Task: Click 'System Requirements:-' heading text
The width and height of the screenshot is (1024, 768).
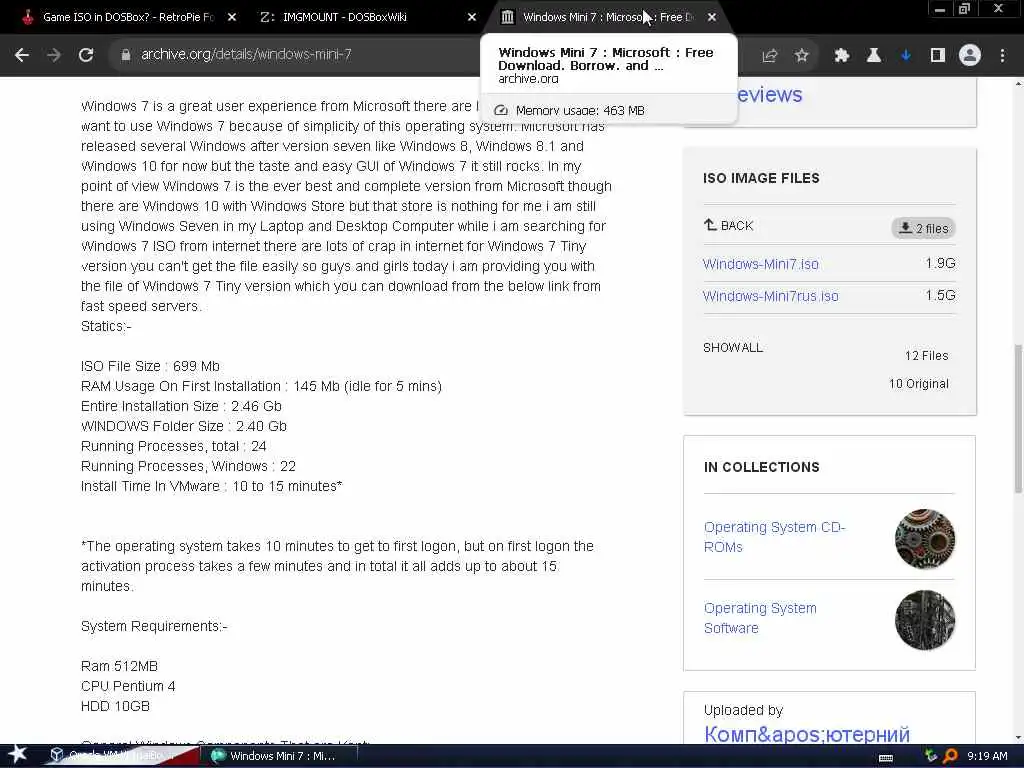Action: pos(154,626)
